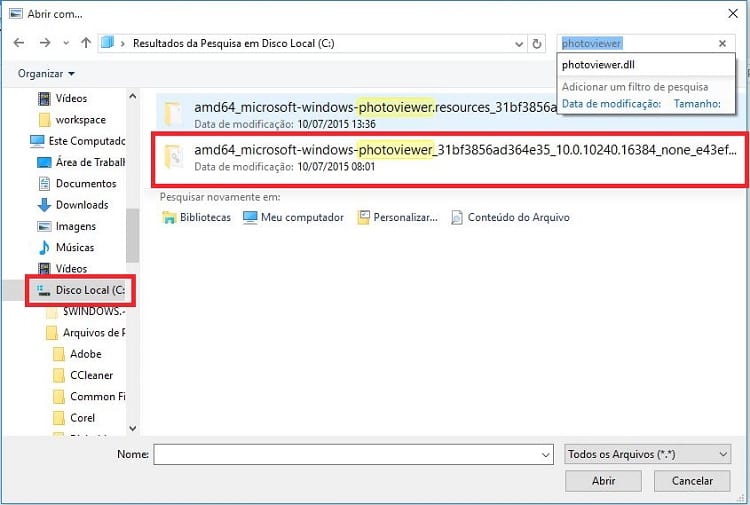Click the Conteúdo do Arquivo document icon

click(x=457, y=218)
